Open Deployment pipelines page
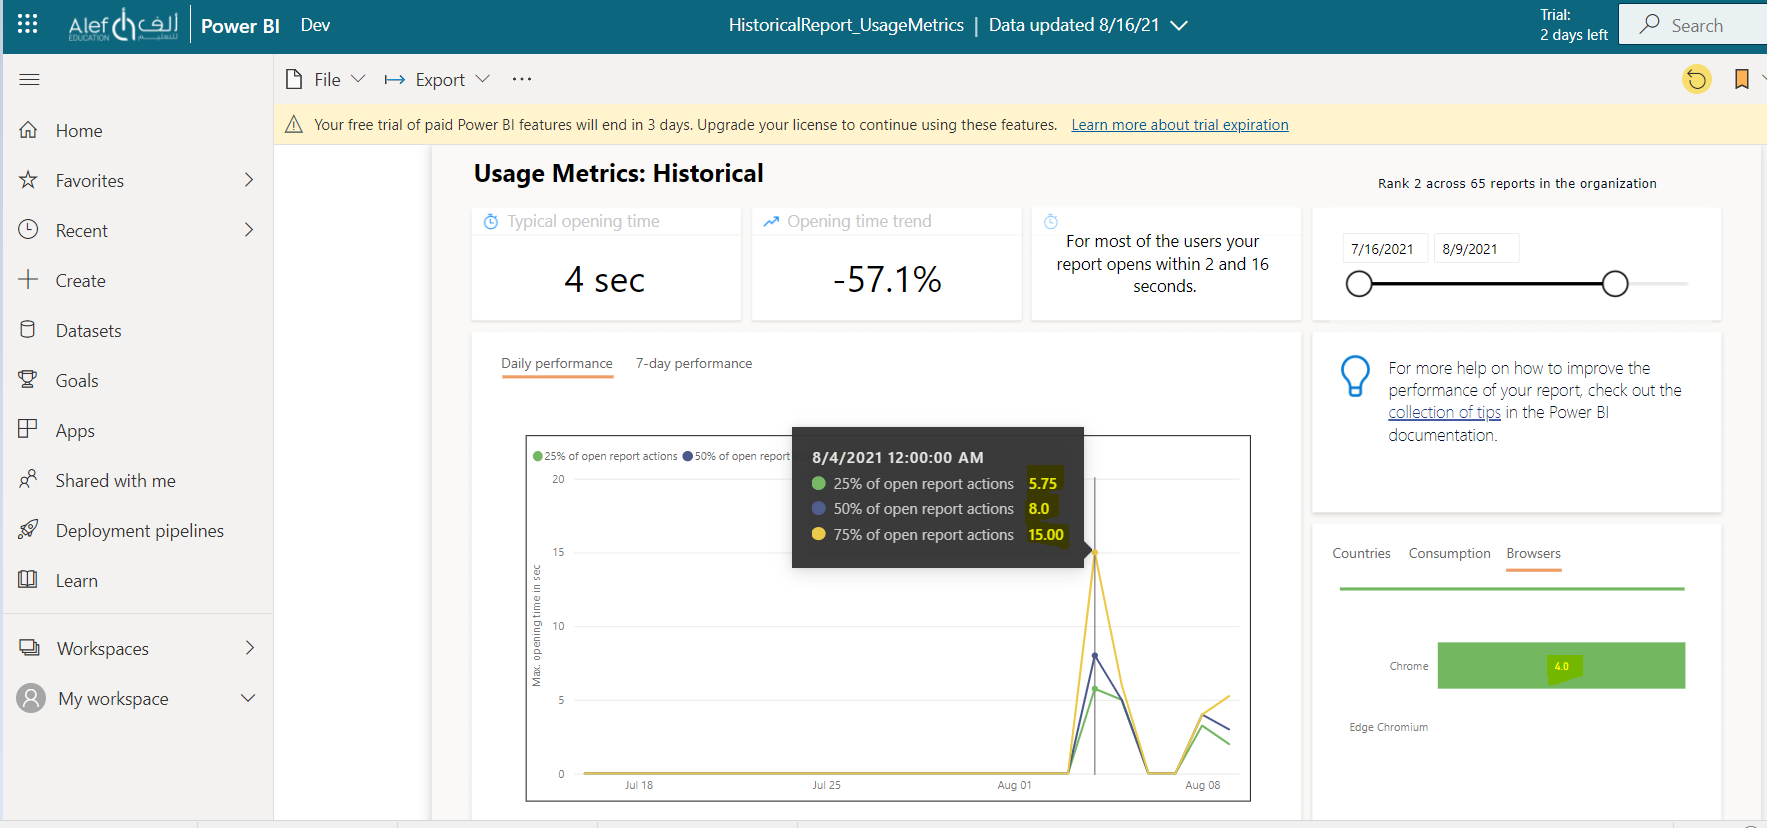1767x828 pixels. [138, 530]
